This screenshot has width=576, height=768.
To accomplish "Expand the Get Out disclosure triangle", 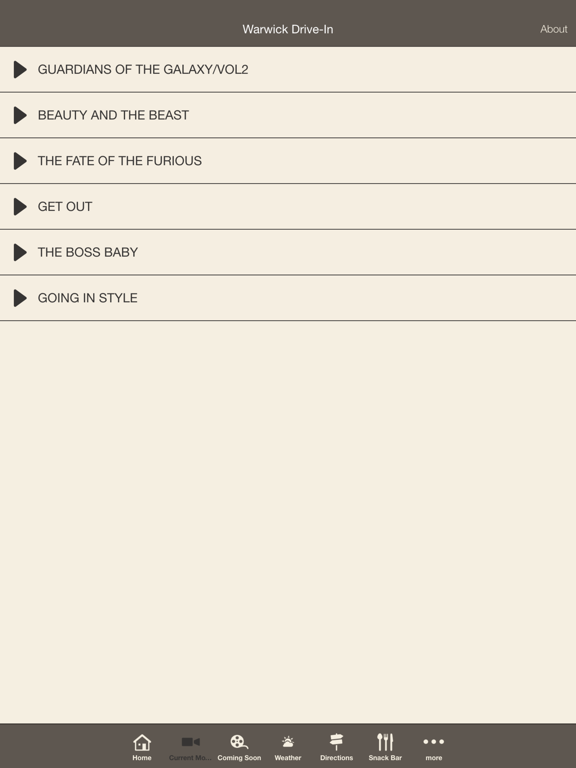I will click(20, 207).
